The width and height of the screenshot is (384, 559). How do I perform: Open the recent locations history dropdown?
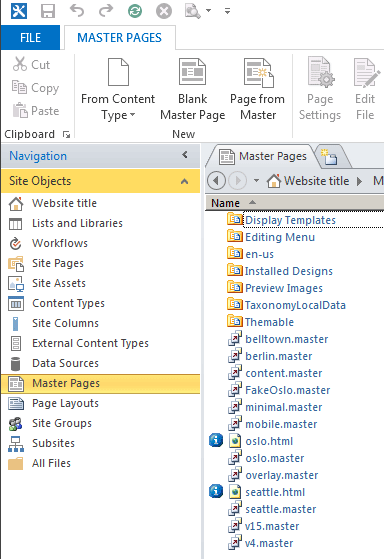pyautogui.click(x=256, y=181)
